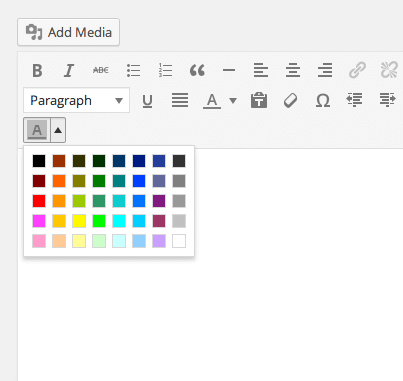The width and height of the screenshot is (403, 381).
Task: Insert a blockquote
Action: (197, 70)
